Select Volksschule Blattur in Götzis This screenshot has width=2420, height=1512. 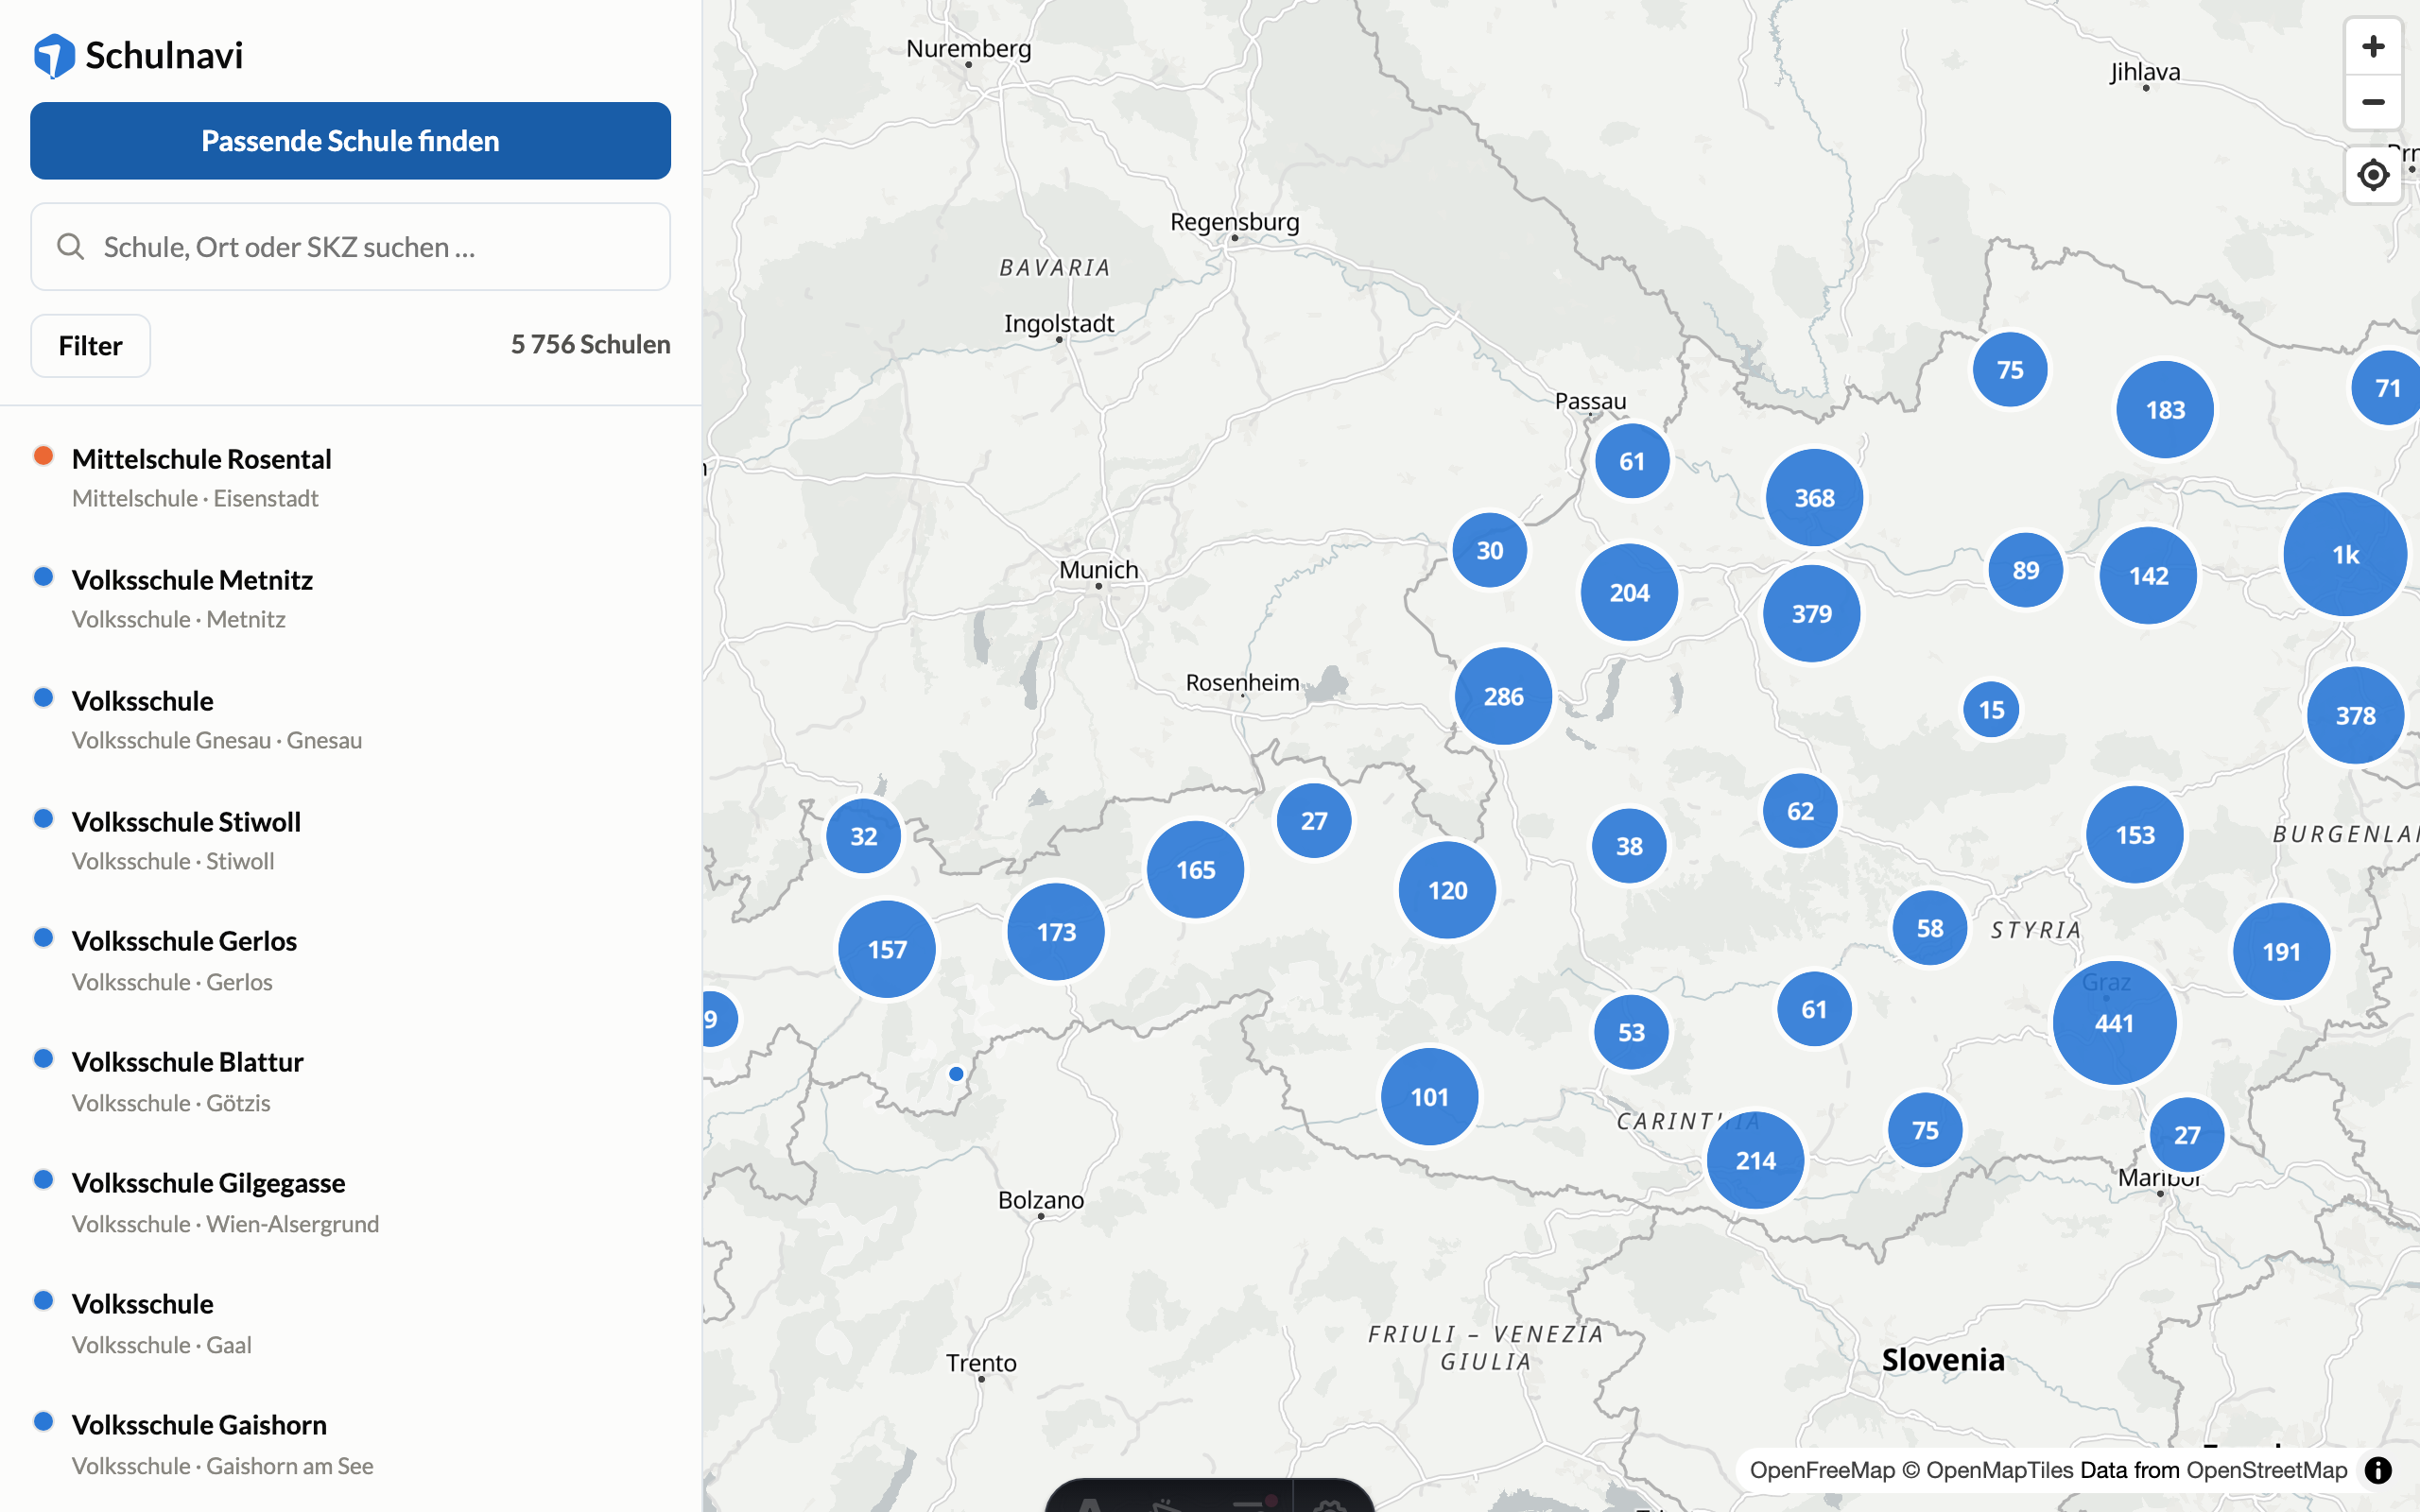click(350, 1081)
